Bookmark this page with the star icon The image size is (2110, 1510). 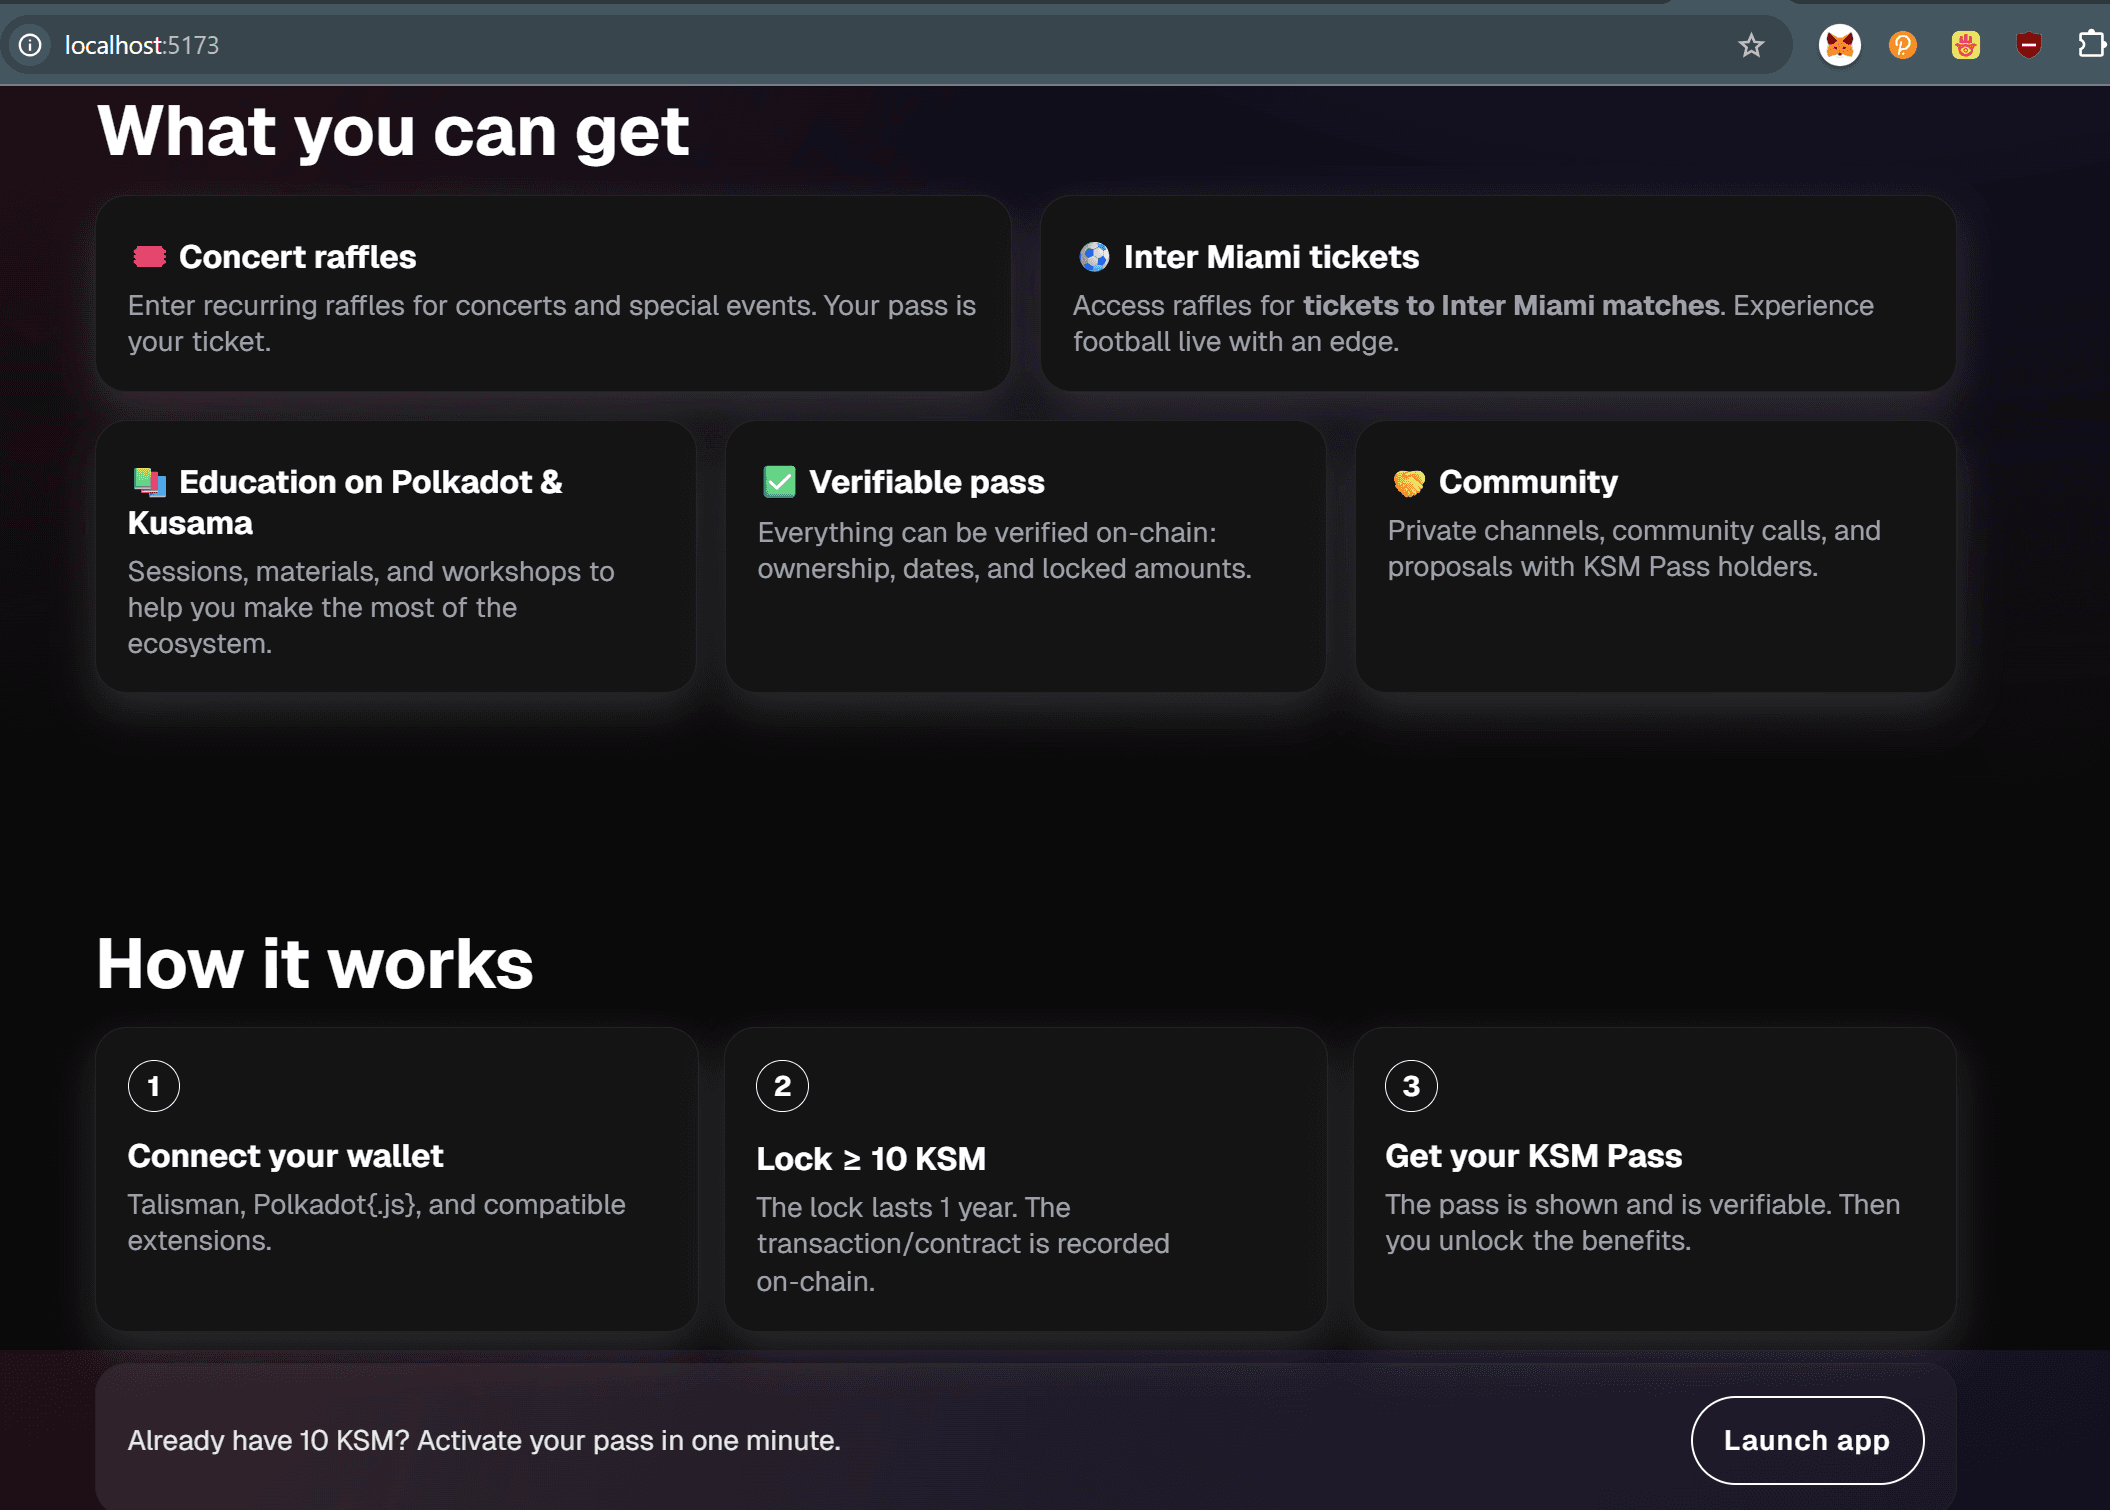pyautogui.click(x=1750, y=45)
